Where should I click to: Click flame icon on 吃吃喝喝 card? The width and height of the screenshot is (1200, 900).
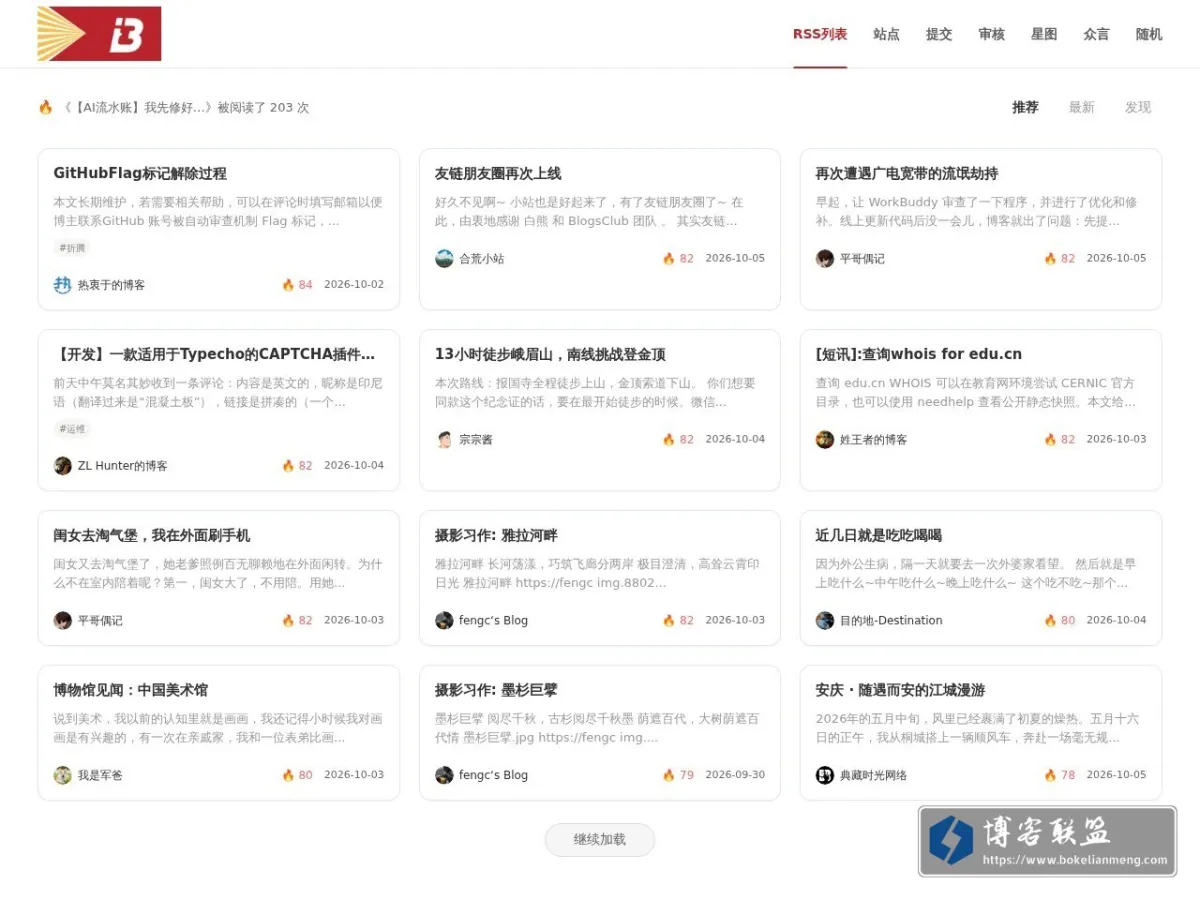click(1050, 620)
